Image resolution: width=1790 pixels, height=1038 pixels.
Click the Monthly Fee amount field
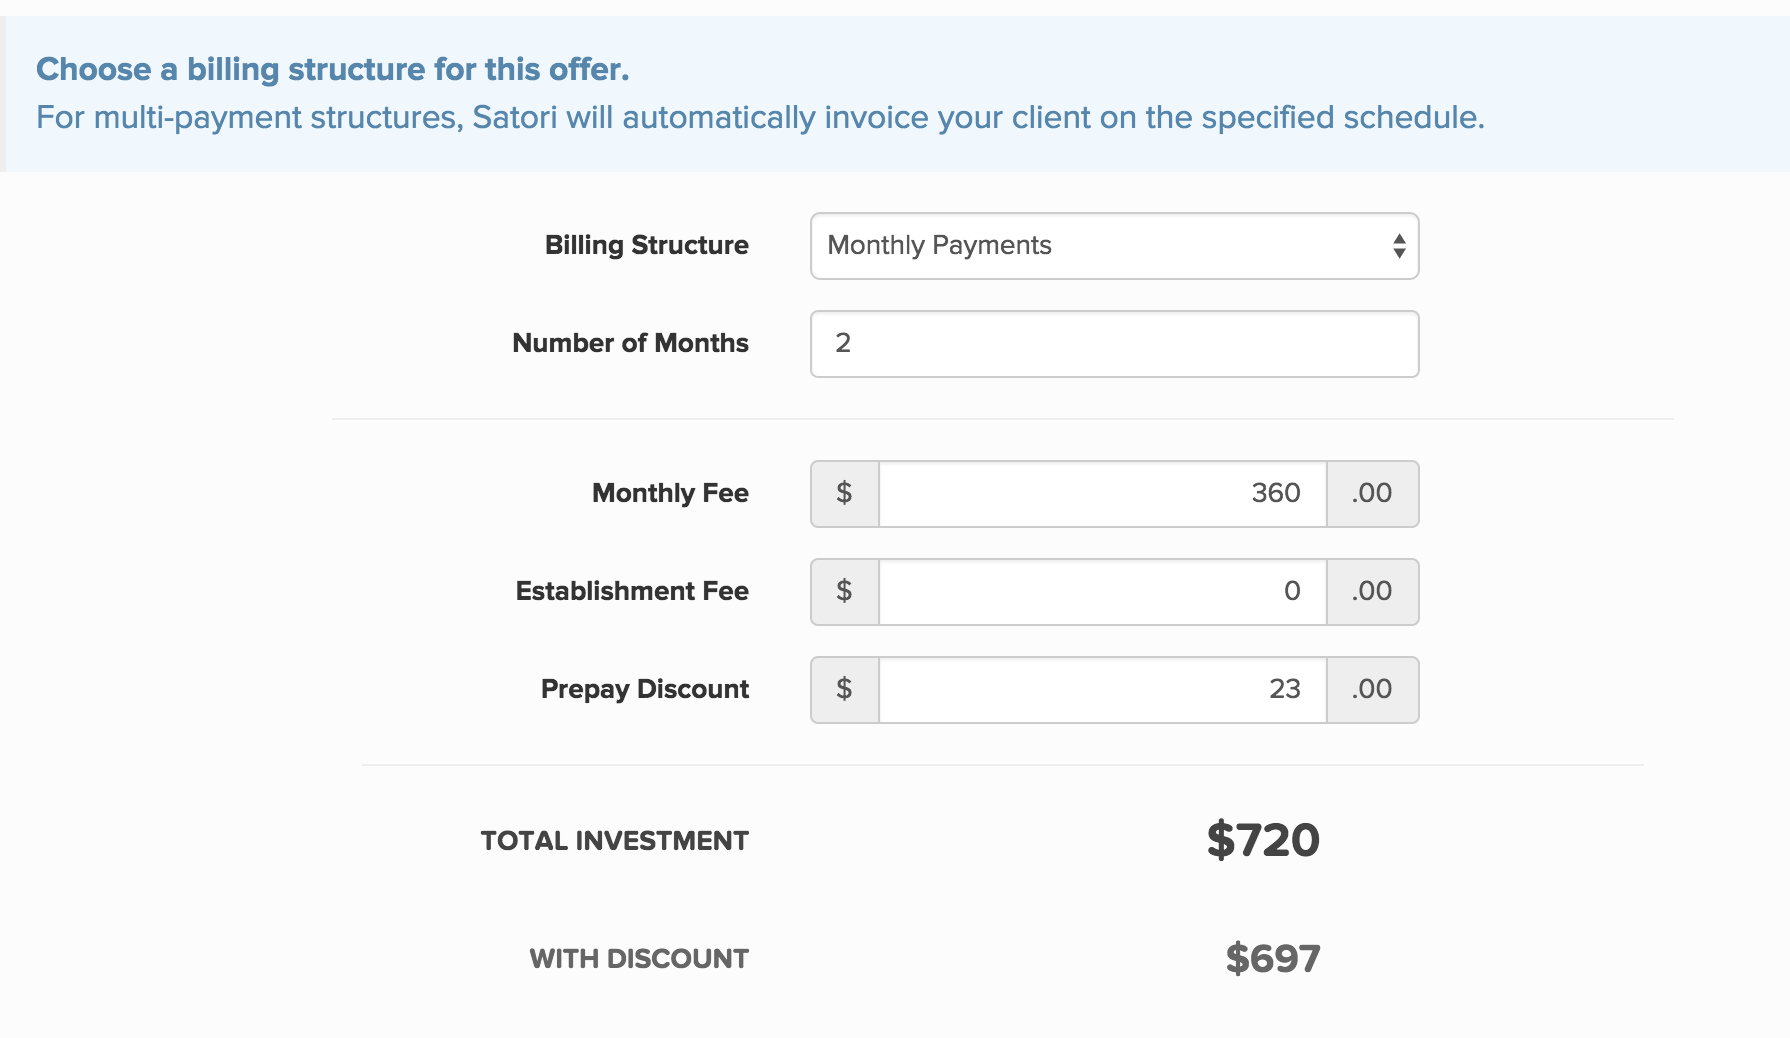tap(1102, 494)
